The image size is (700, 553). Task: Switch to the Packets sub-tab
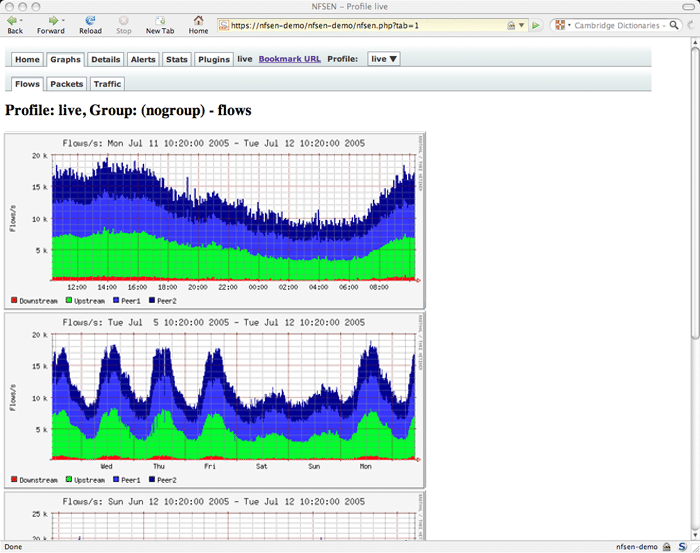pyautogui.click(x=67, y=84)
